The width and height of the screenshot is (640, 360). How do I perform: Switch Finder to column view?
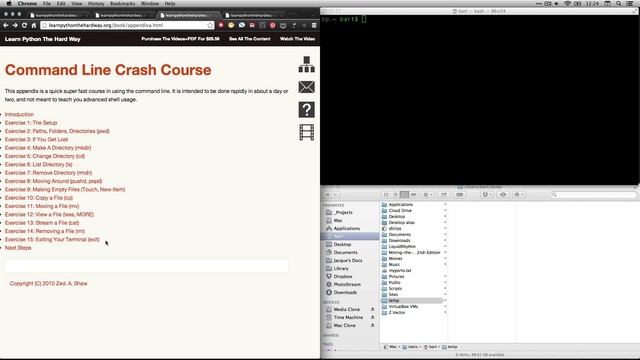(x=404, y=195)
